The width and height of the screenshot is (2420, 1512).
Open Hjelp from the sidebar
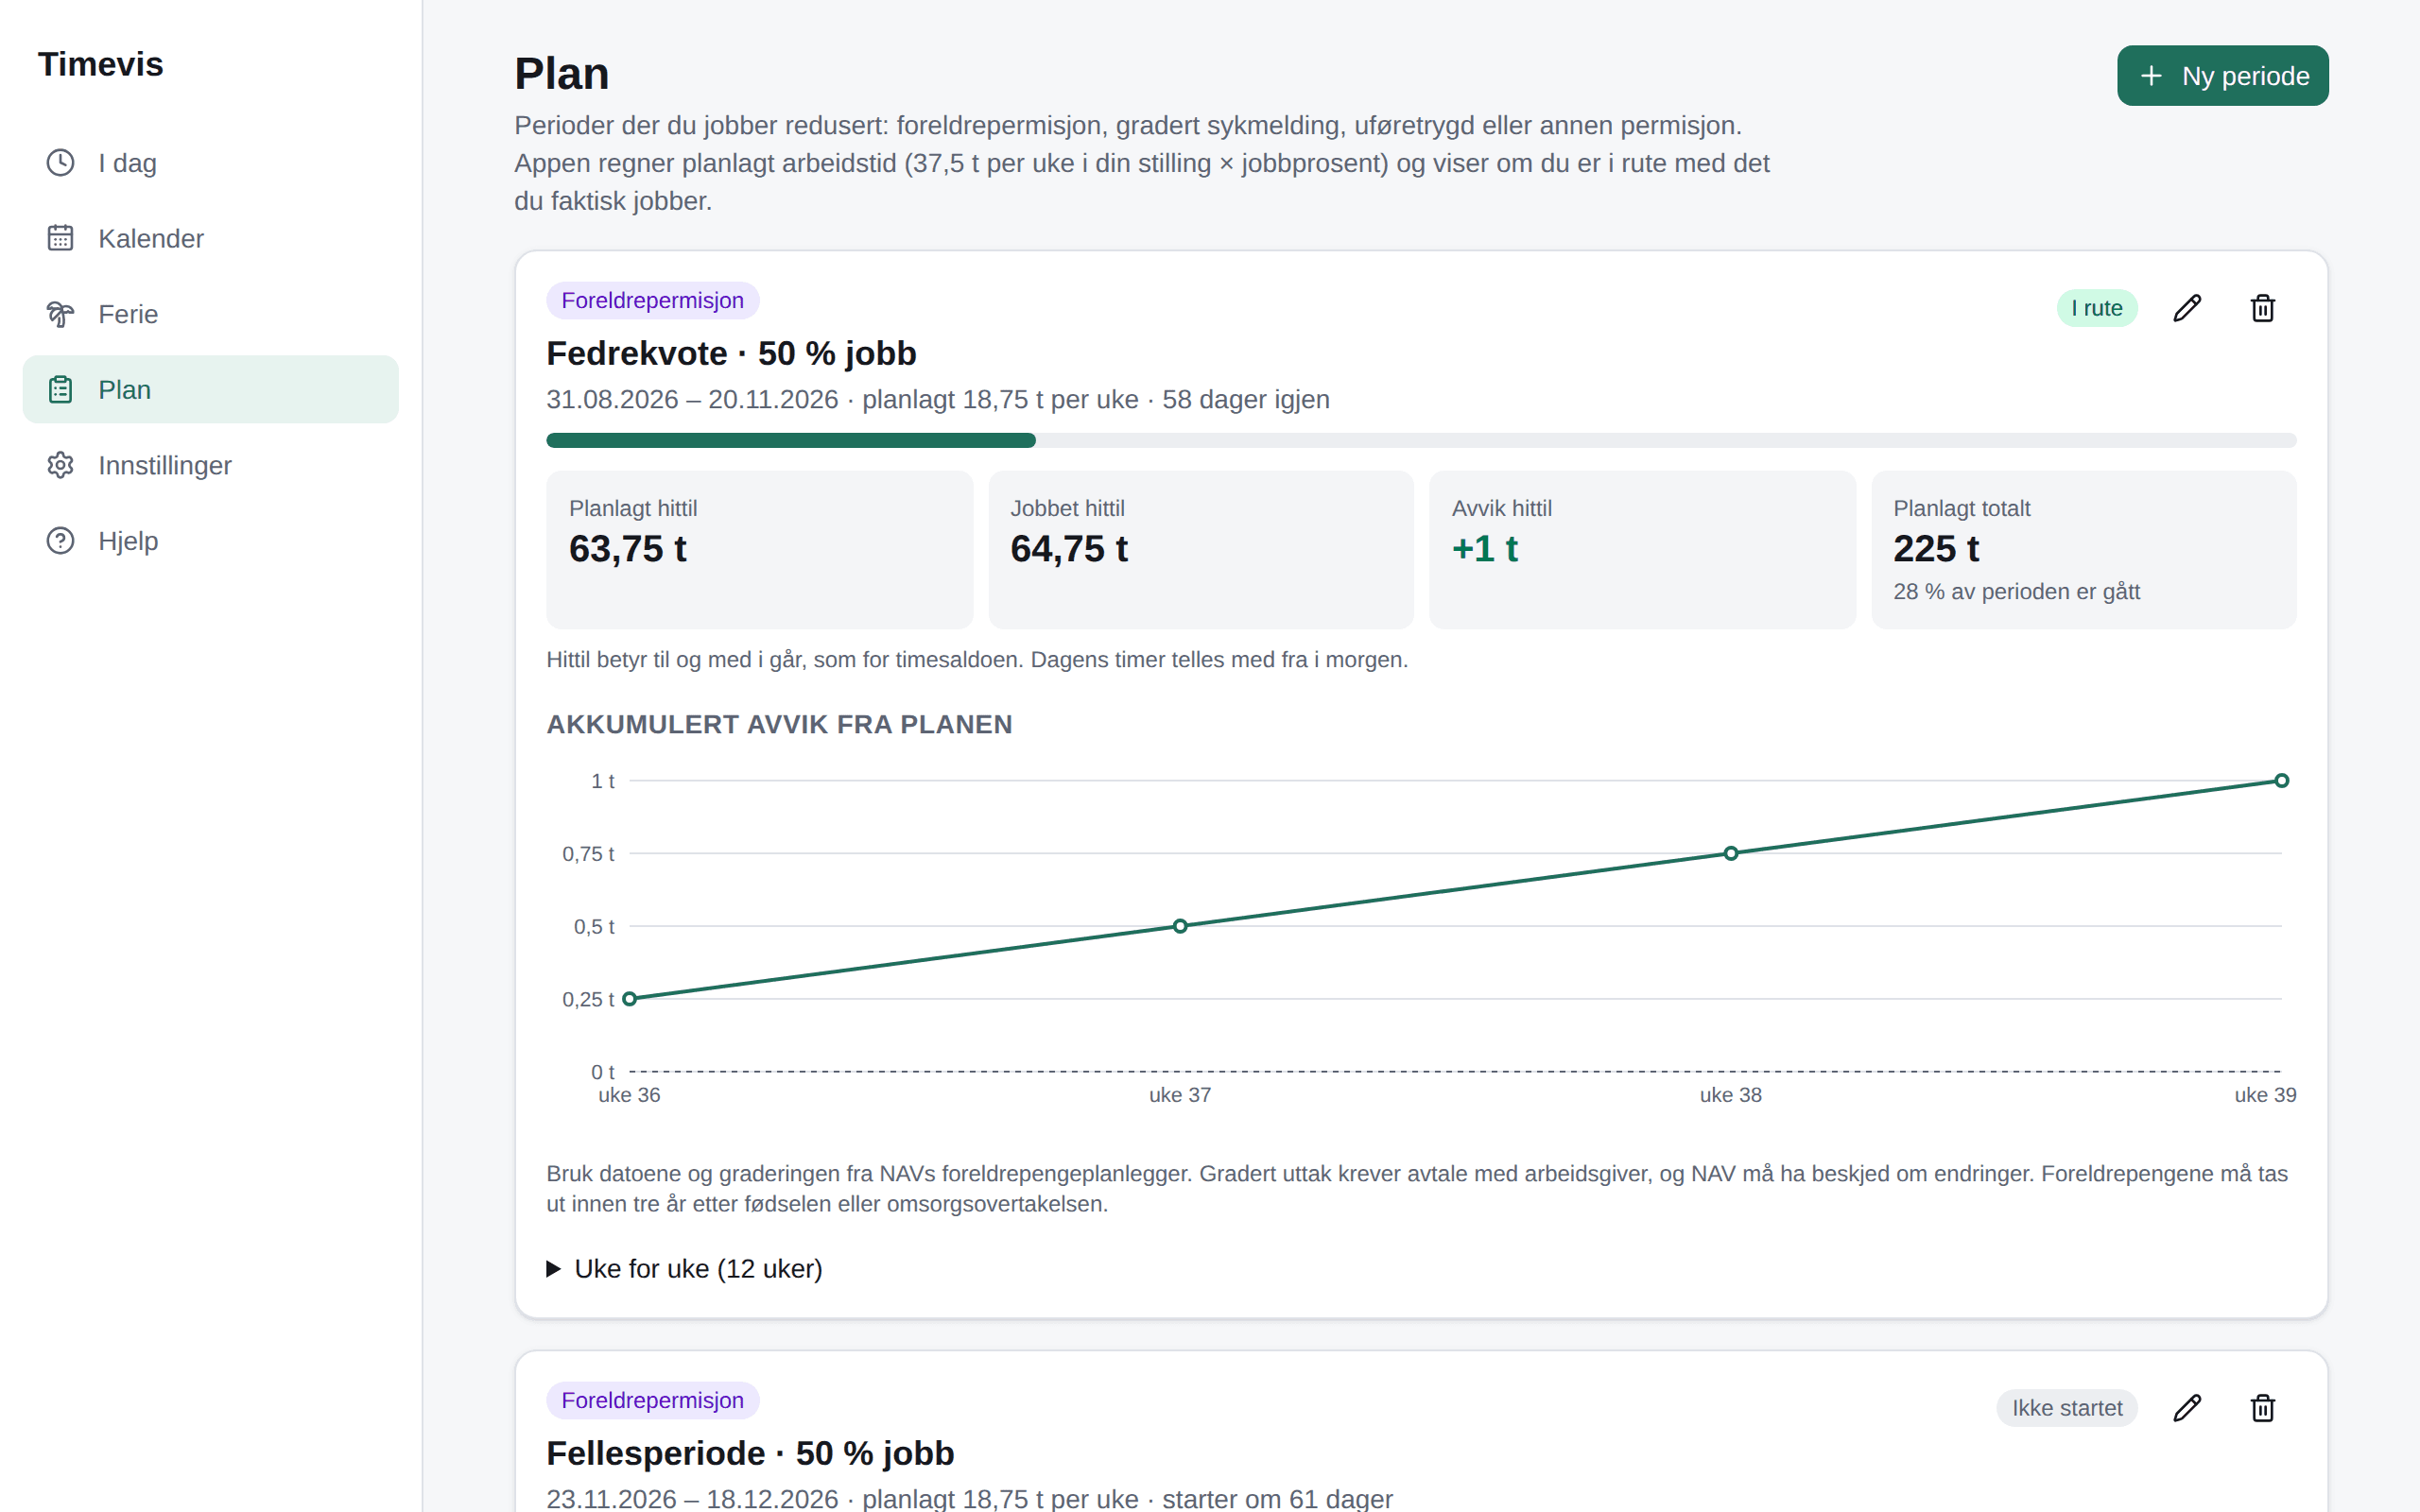[x=210, y=541]
